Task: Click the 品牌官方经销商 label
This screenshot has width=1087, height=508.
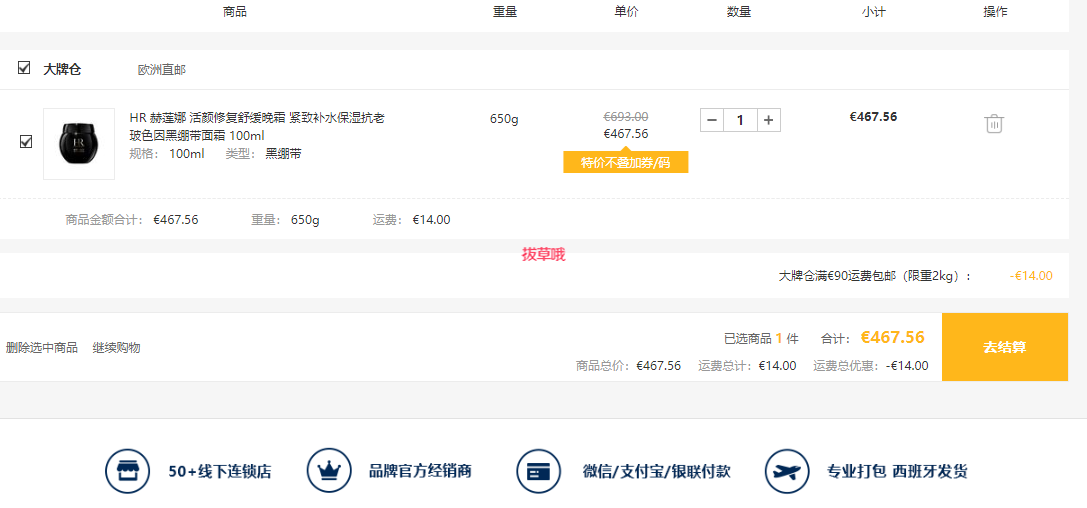Action: pyautogui.click(x=420, y=472)
